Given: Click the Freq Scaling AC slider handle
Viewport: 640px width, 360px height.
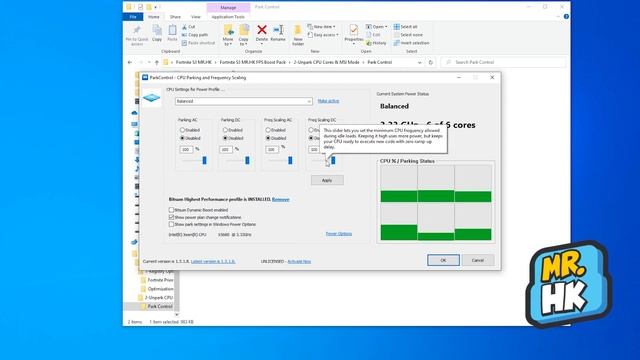Looking at the screenshot, I should click(x=290, y=160).
